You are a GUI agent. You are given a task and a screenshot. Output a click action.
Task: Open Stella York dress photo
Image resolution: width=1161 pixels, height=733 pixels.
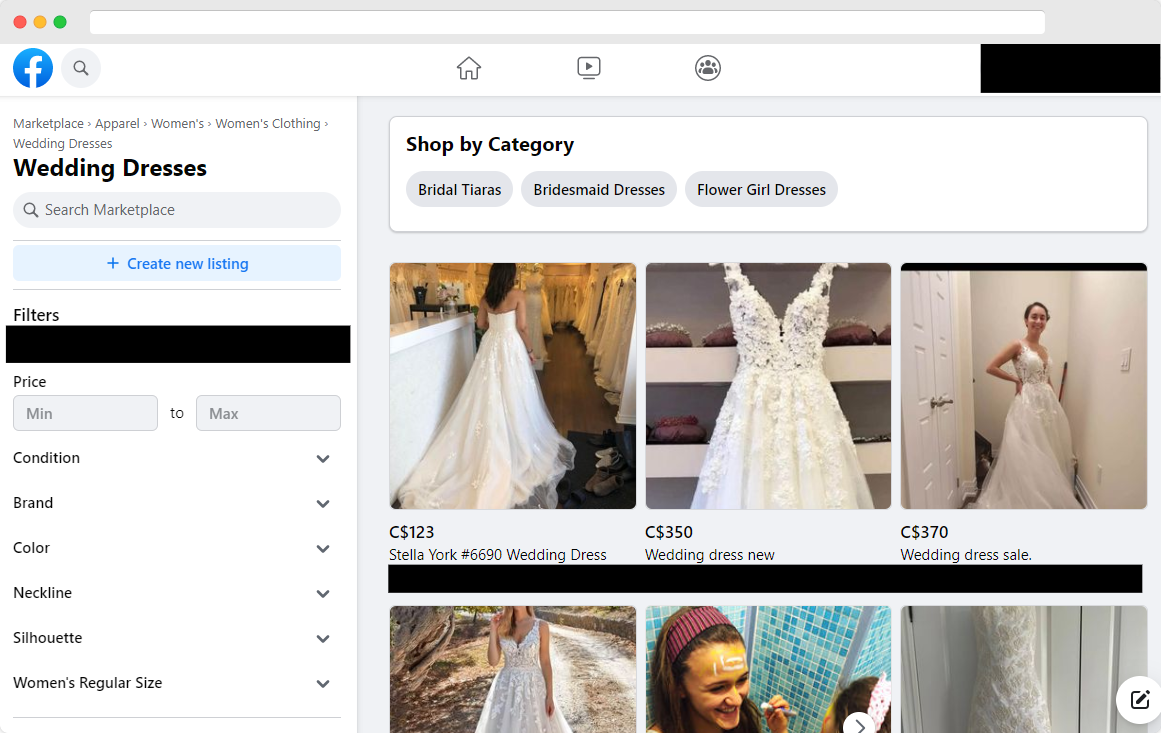(x=512, y=386)
